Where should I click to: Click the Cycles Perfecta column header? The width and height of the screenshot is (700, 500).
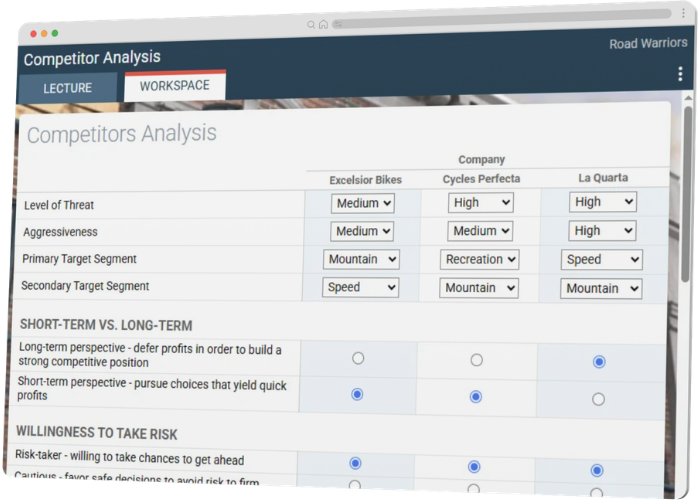[x=481, y=179]
